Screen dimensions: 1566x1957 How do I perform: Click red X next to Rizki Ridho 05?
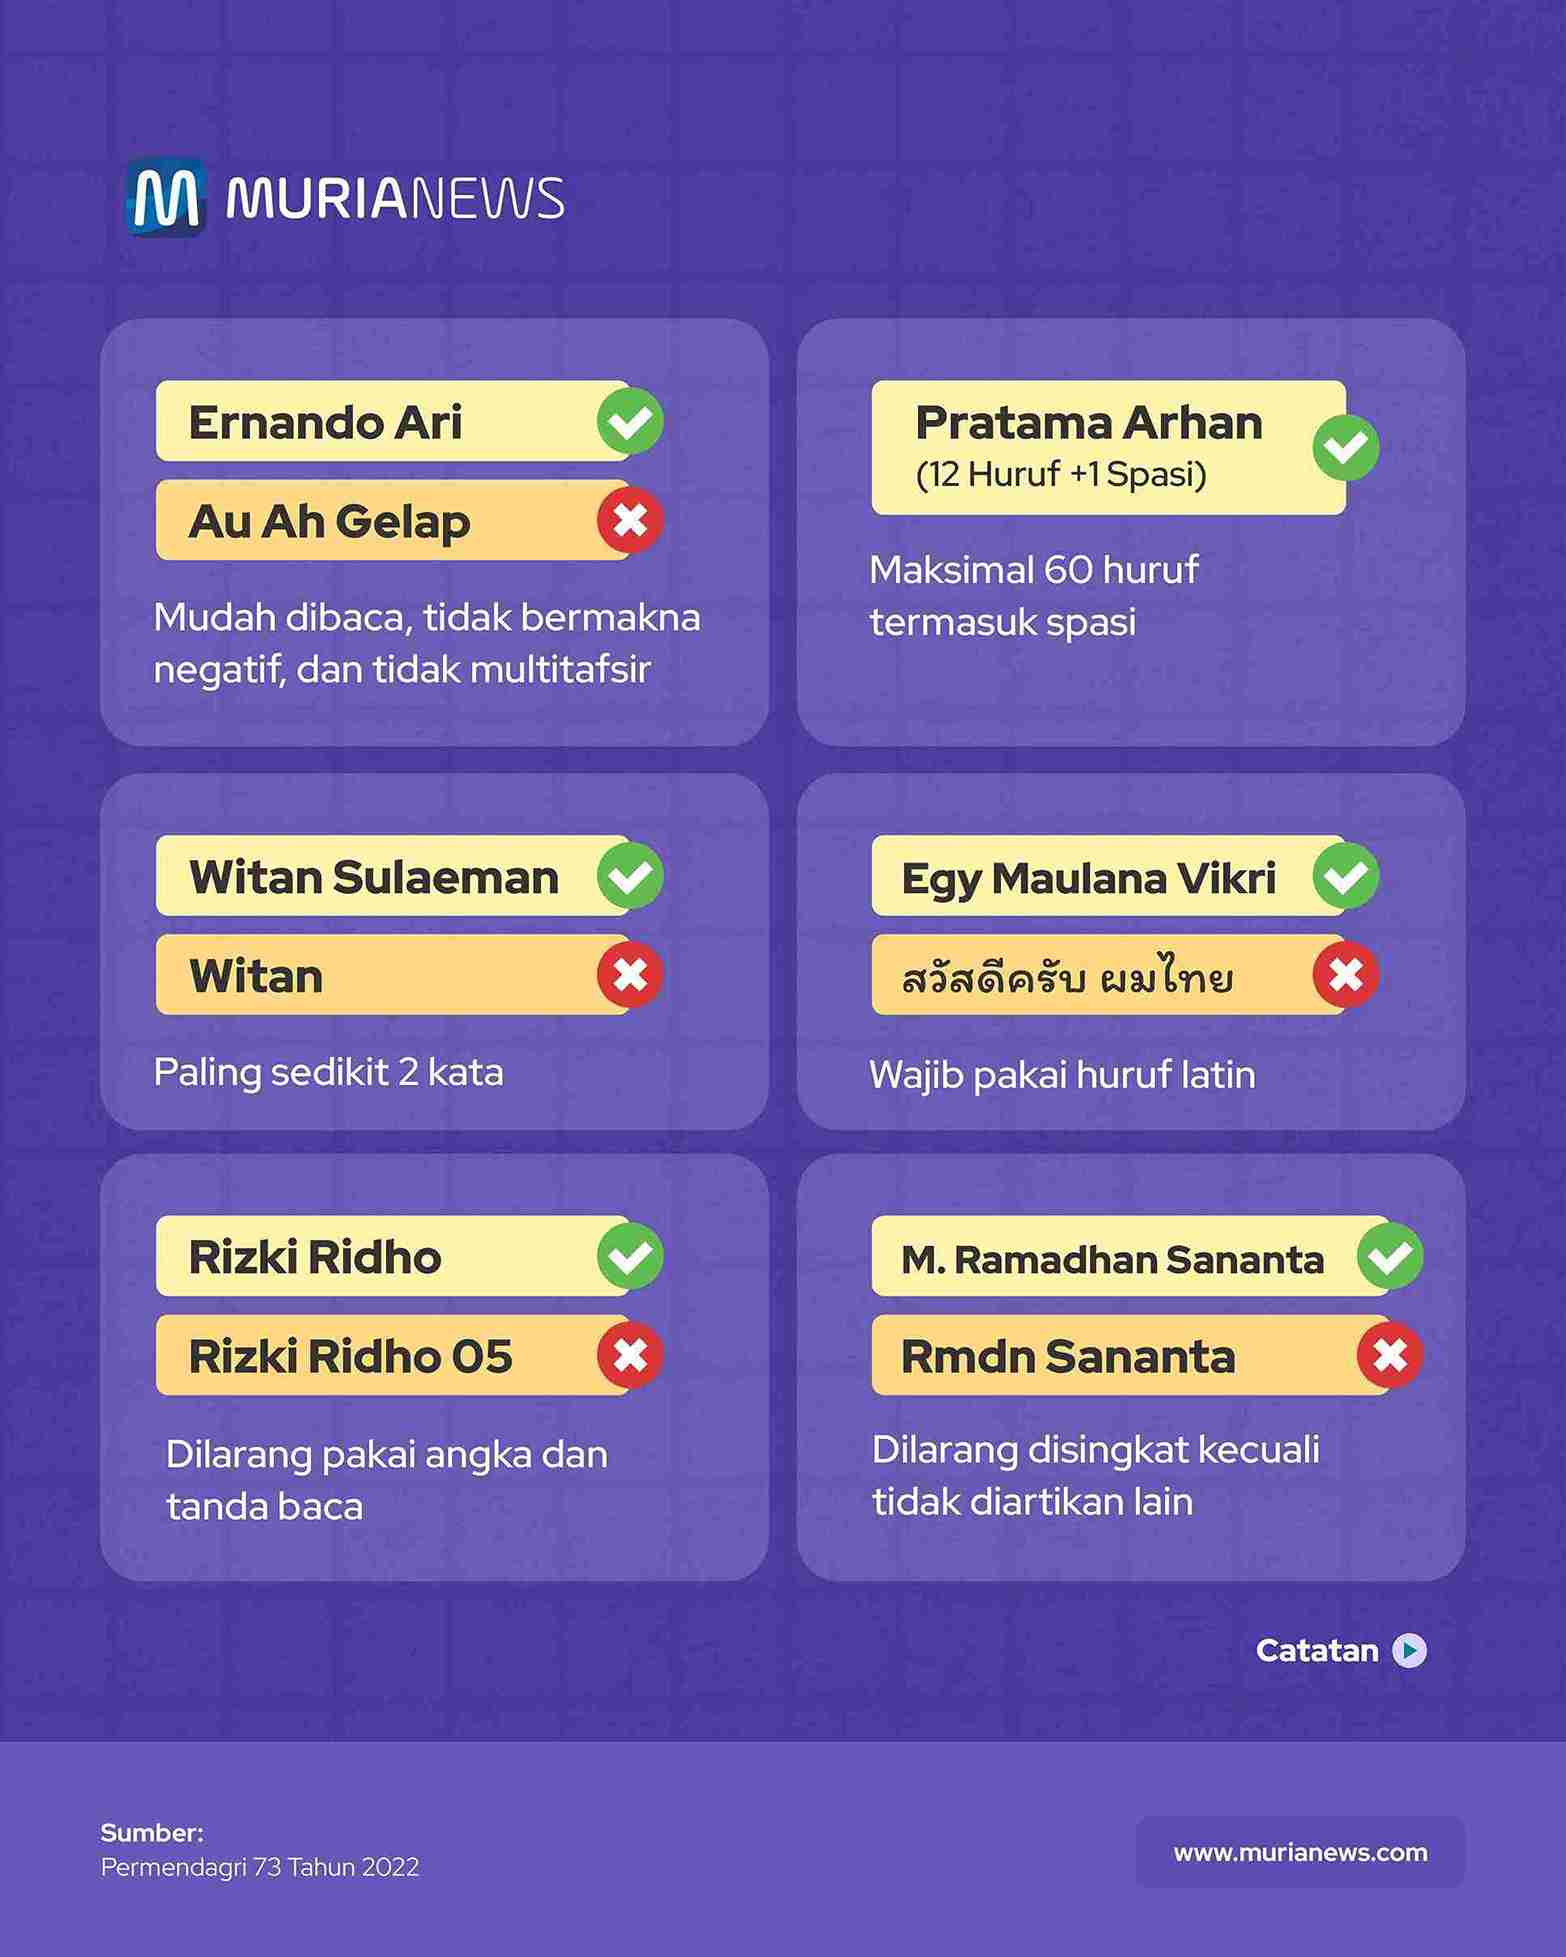630,1355
